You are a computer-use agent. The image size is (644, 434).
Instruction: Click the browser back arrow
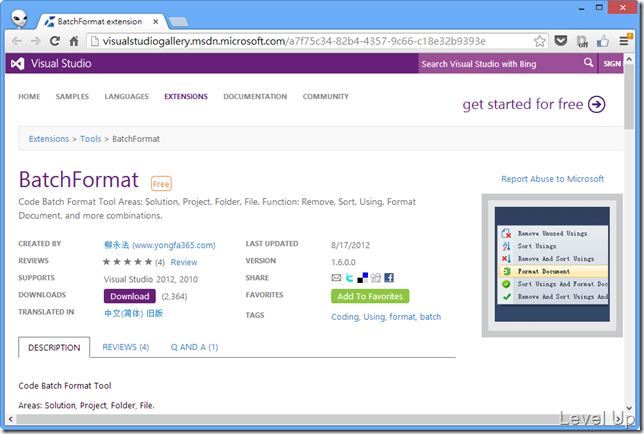pos(16,41)
